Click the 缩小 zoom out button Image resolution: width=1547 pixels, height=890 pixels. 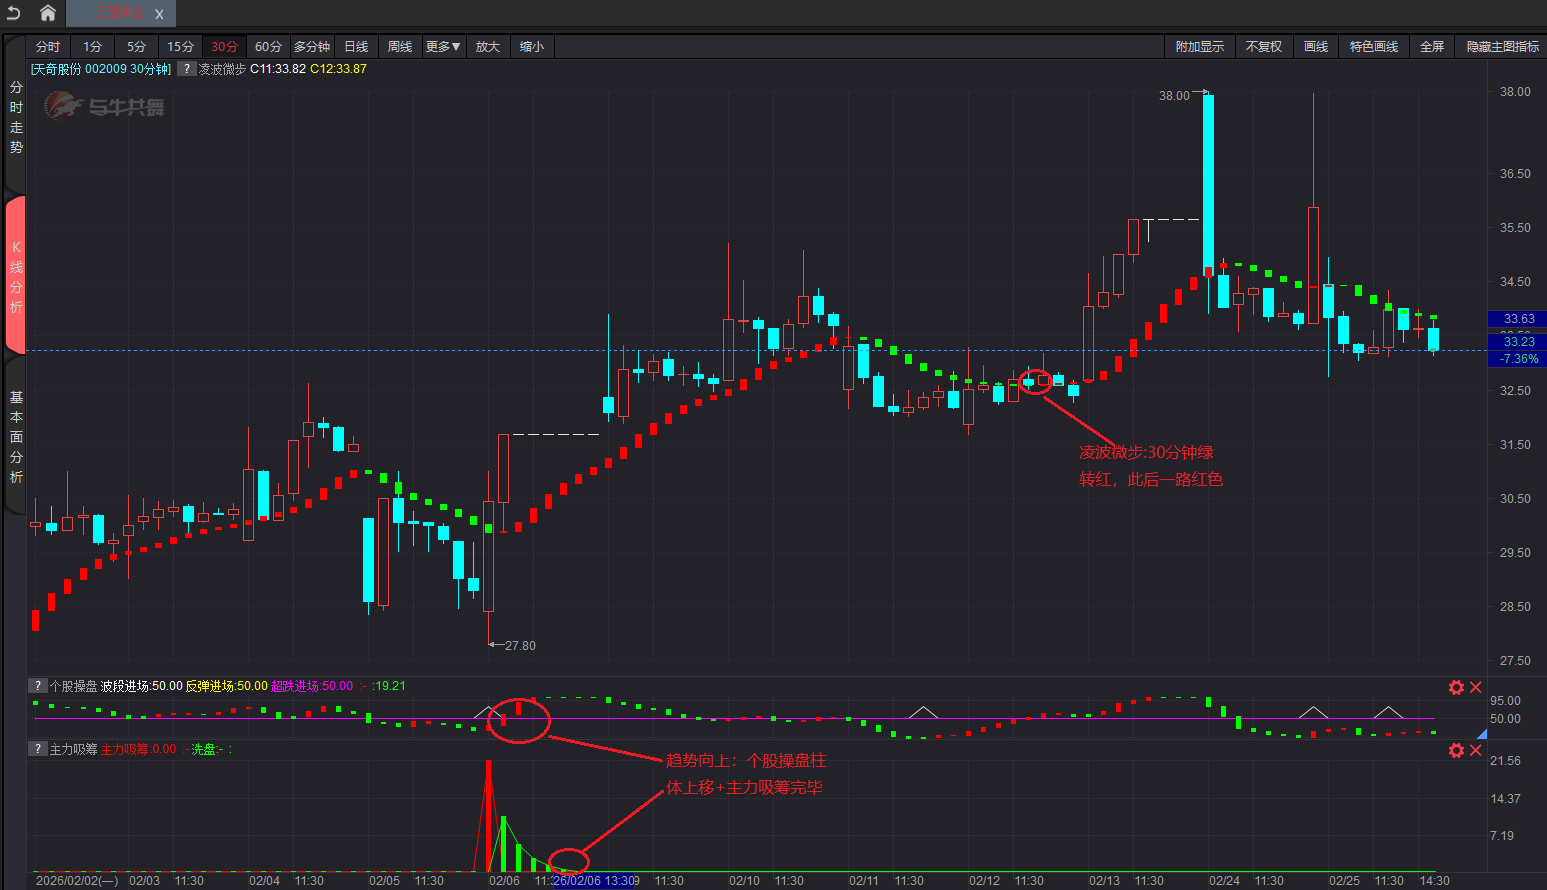532,47
